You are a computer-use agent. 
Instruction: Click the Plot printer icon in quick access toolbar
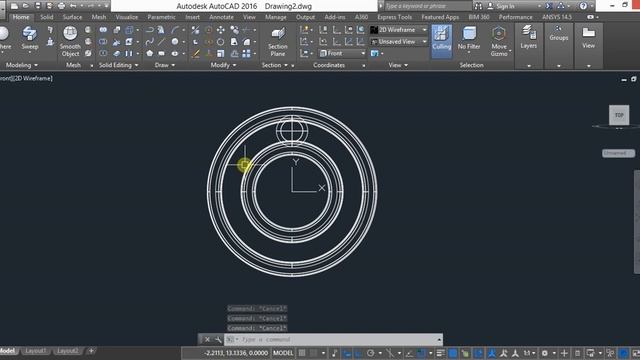coord(61,6)
